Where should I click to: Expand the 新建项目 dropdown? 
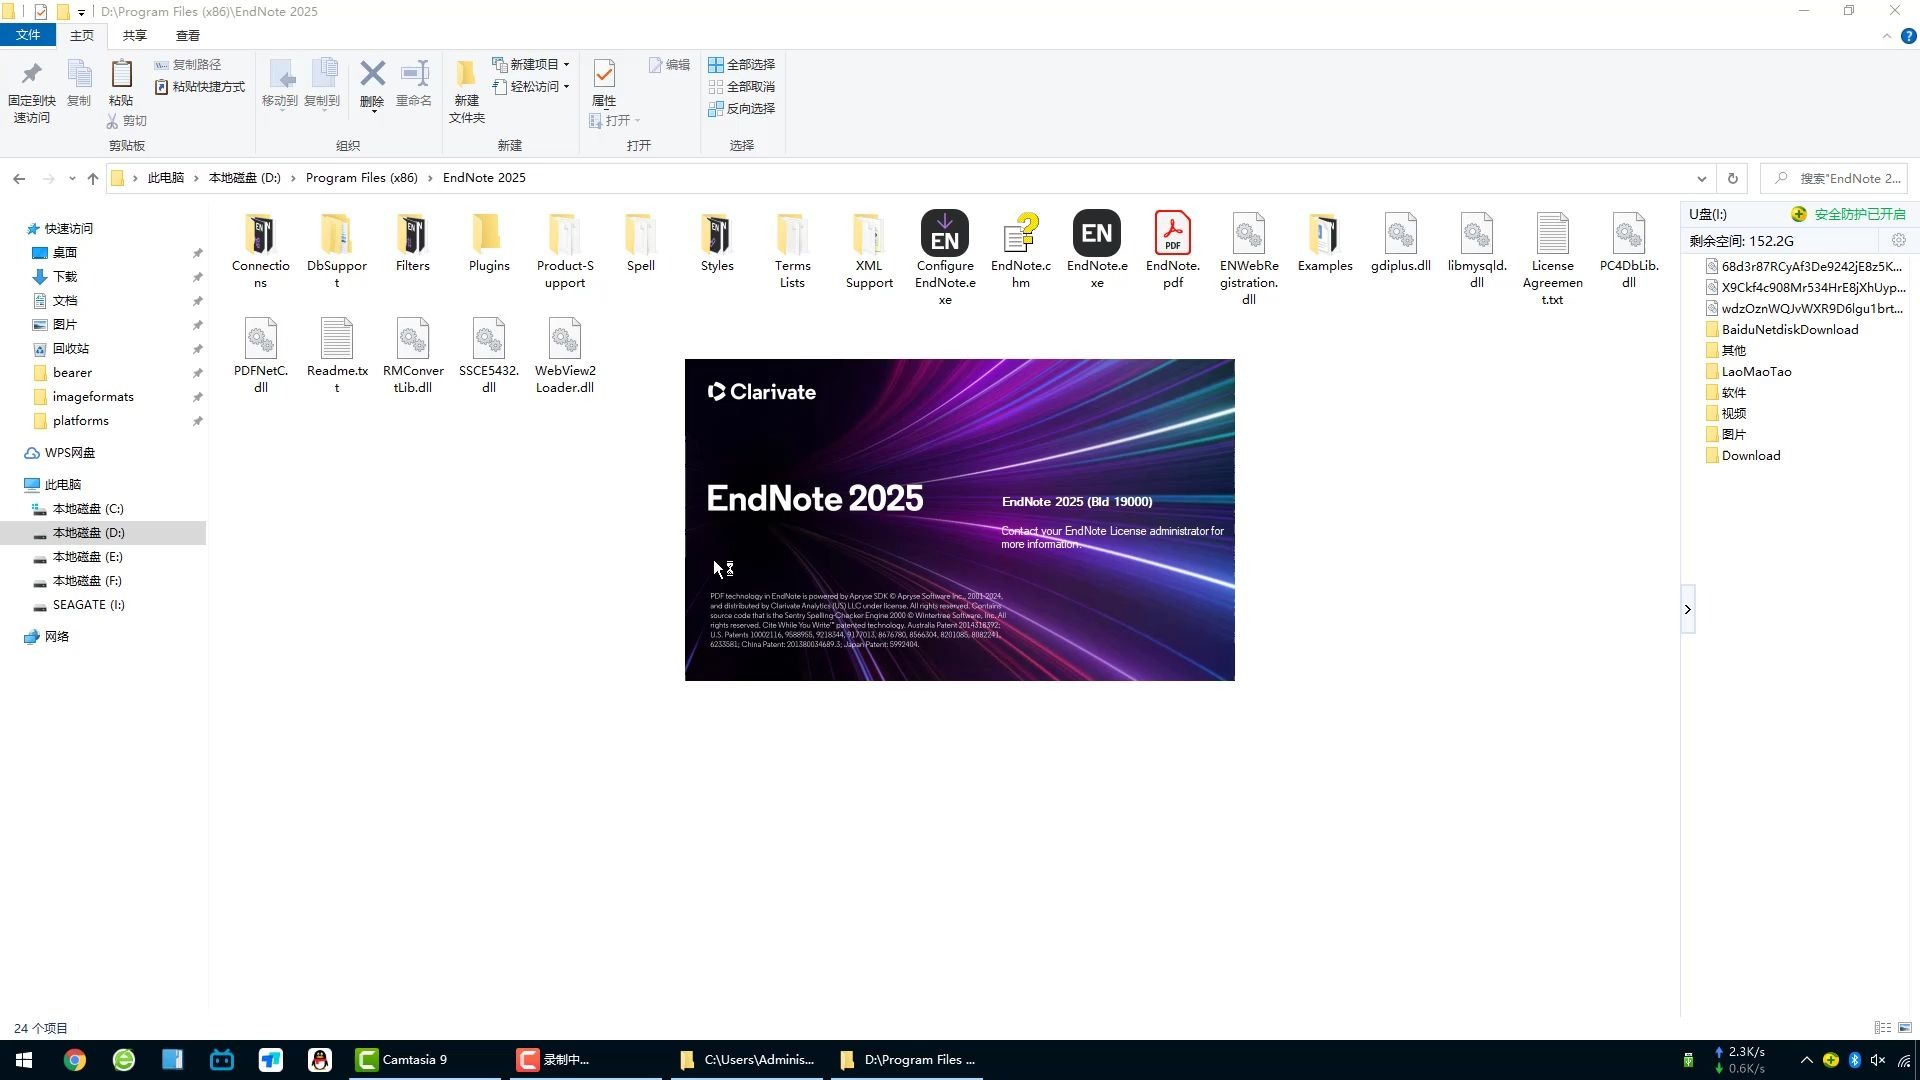(x=566, y=63)
